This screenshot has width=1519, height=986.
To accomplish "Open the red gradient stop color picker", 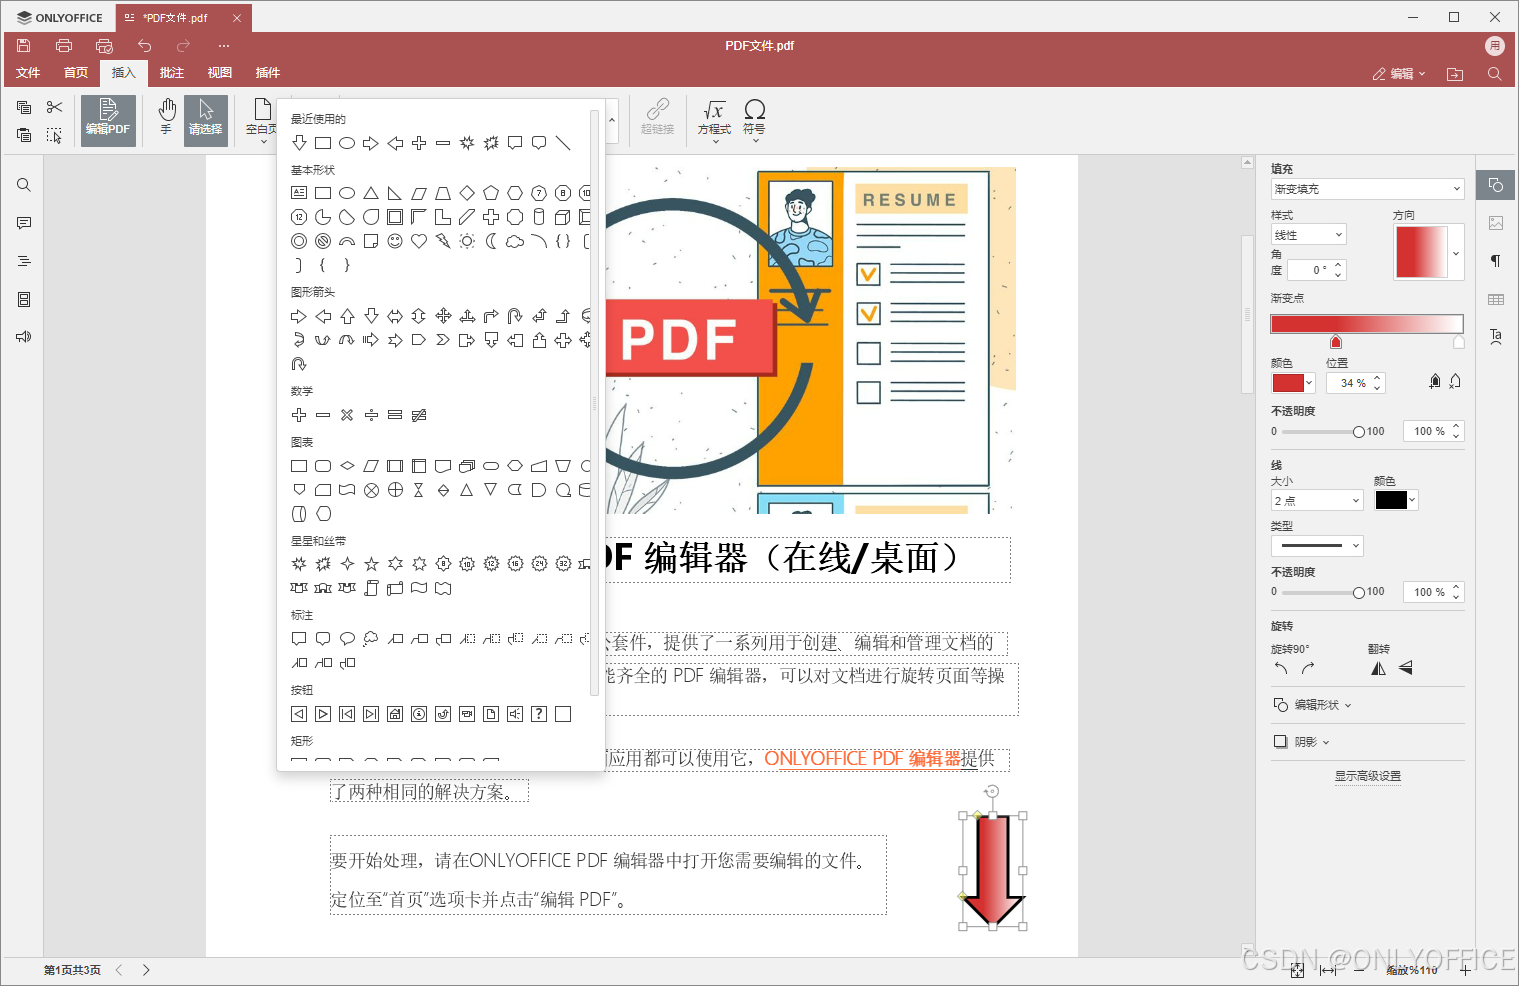I will [x=1293, y=383].
